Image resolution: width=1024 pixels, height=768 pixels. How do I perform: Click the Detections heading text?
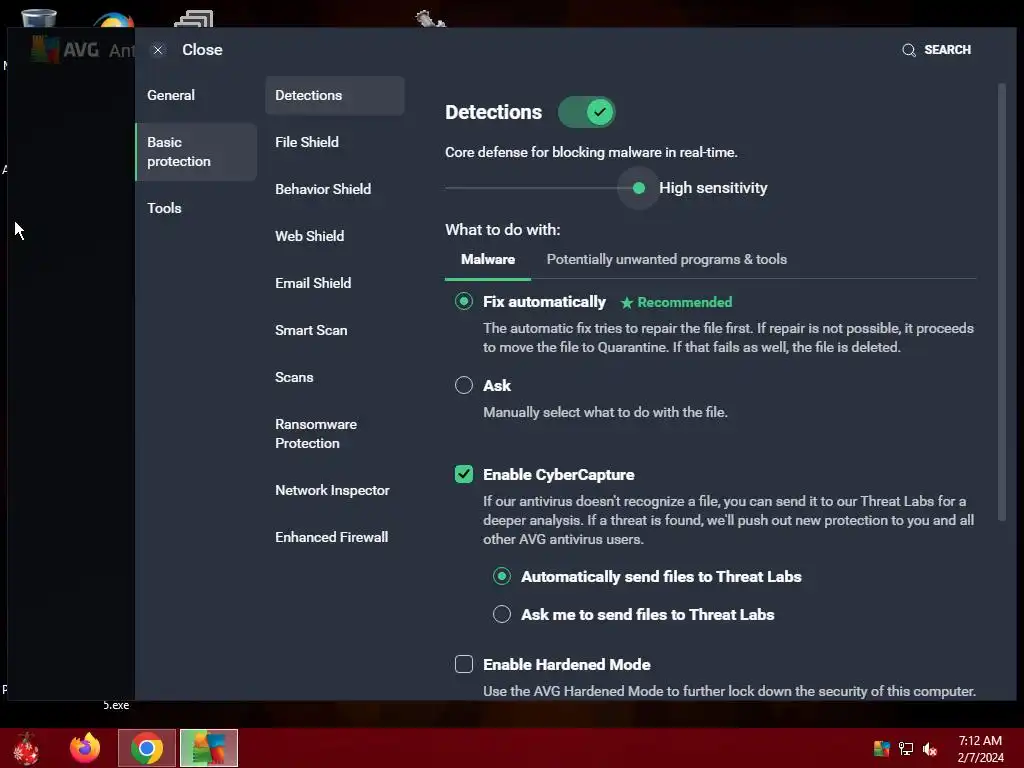point(494,112)
